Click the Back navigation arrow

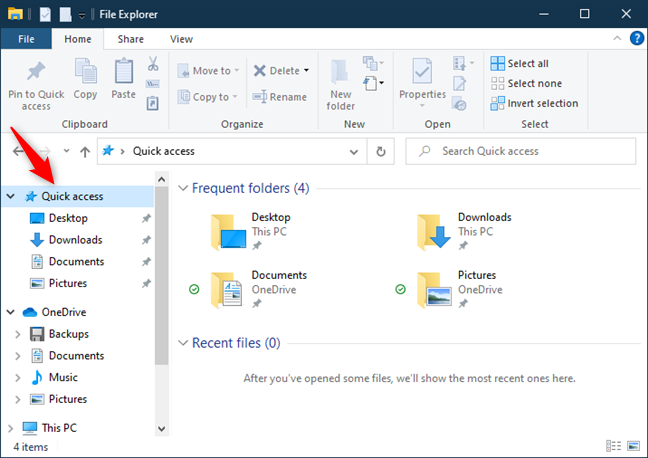[x=19, y=151]
